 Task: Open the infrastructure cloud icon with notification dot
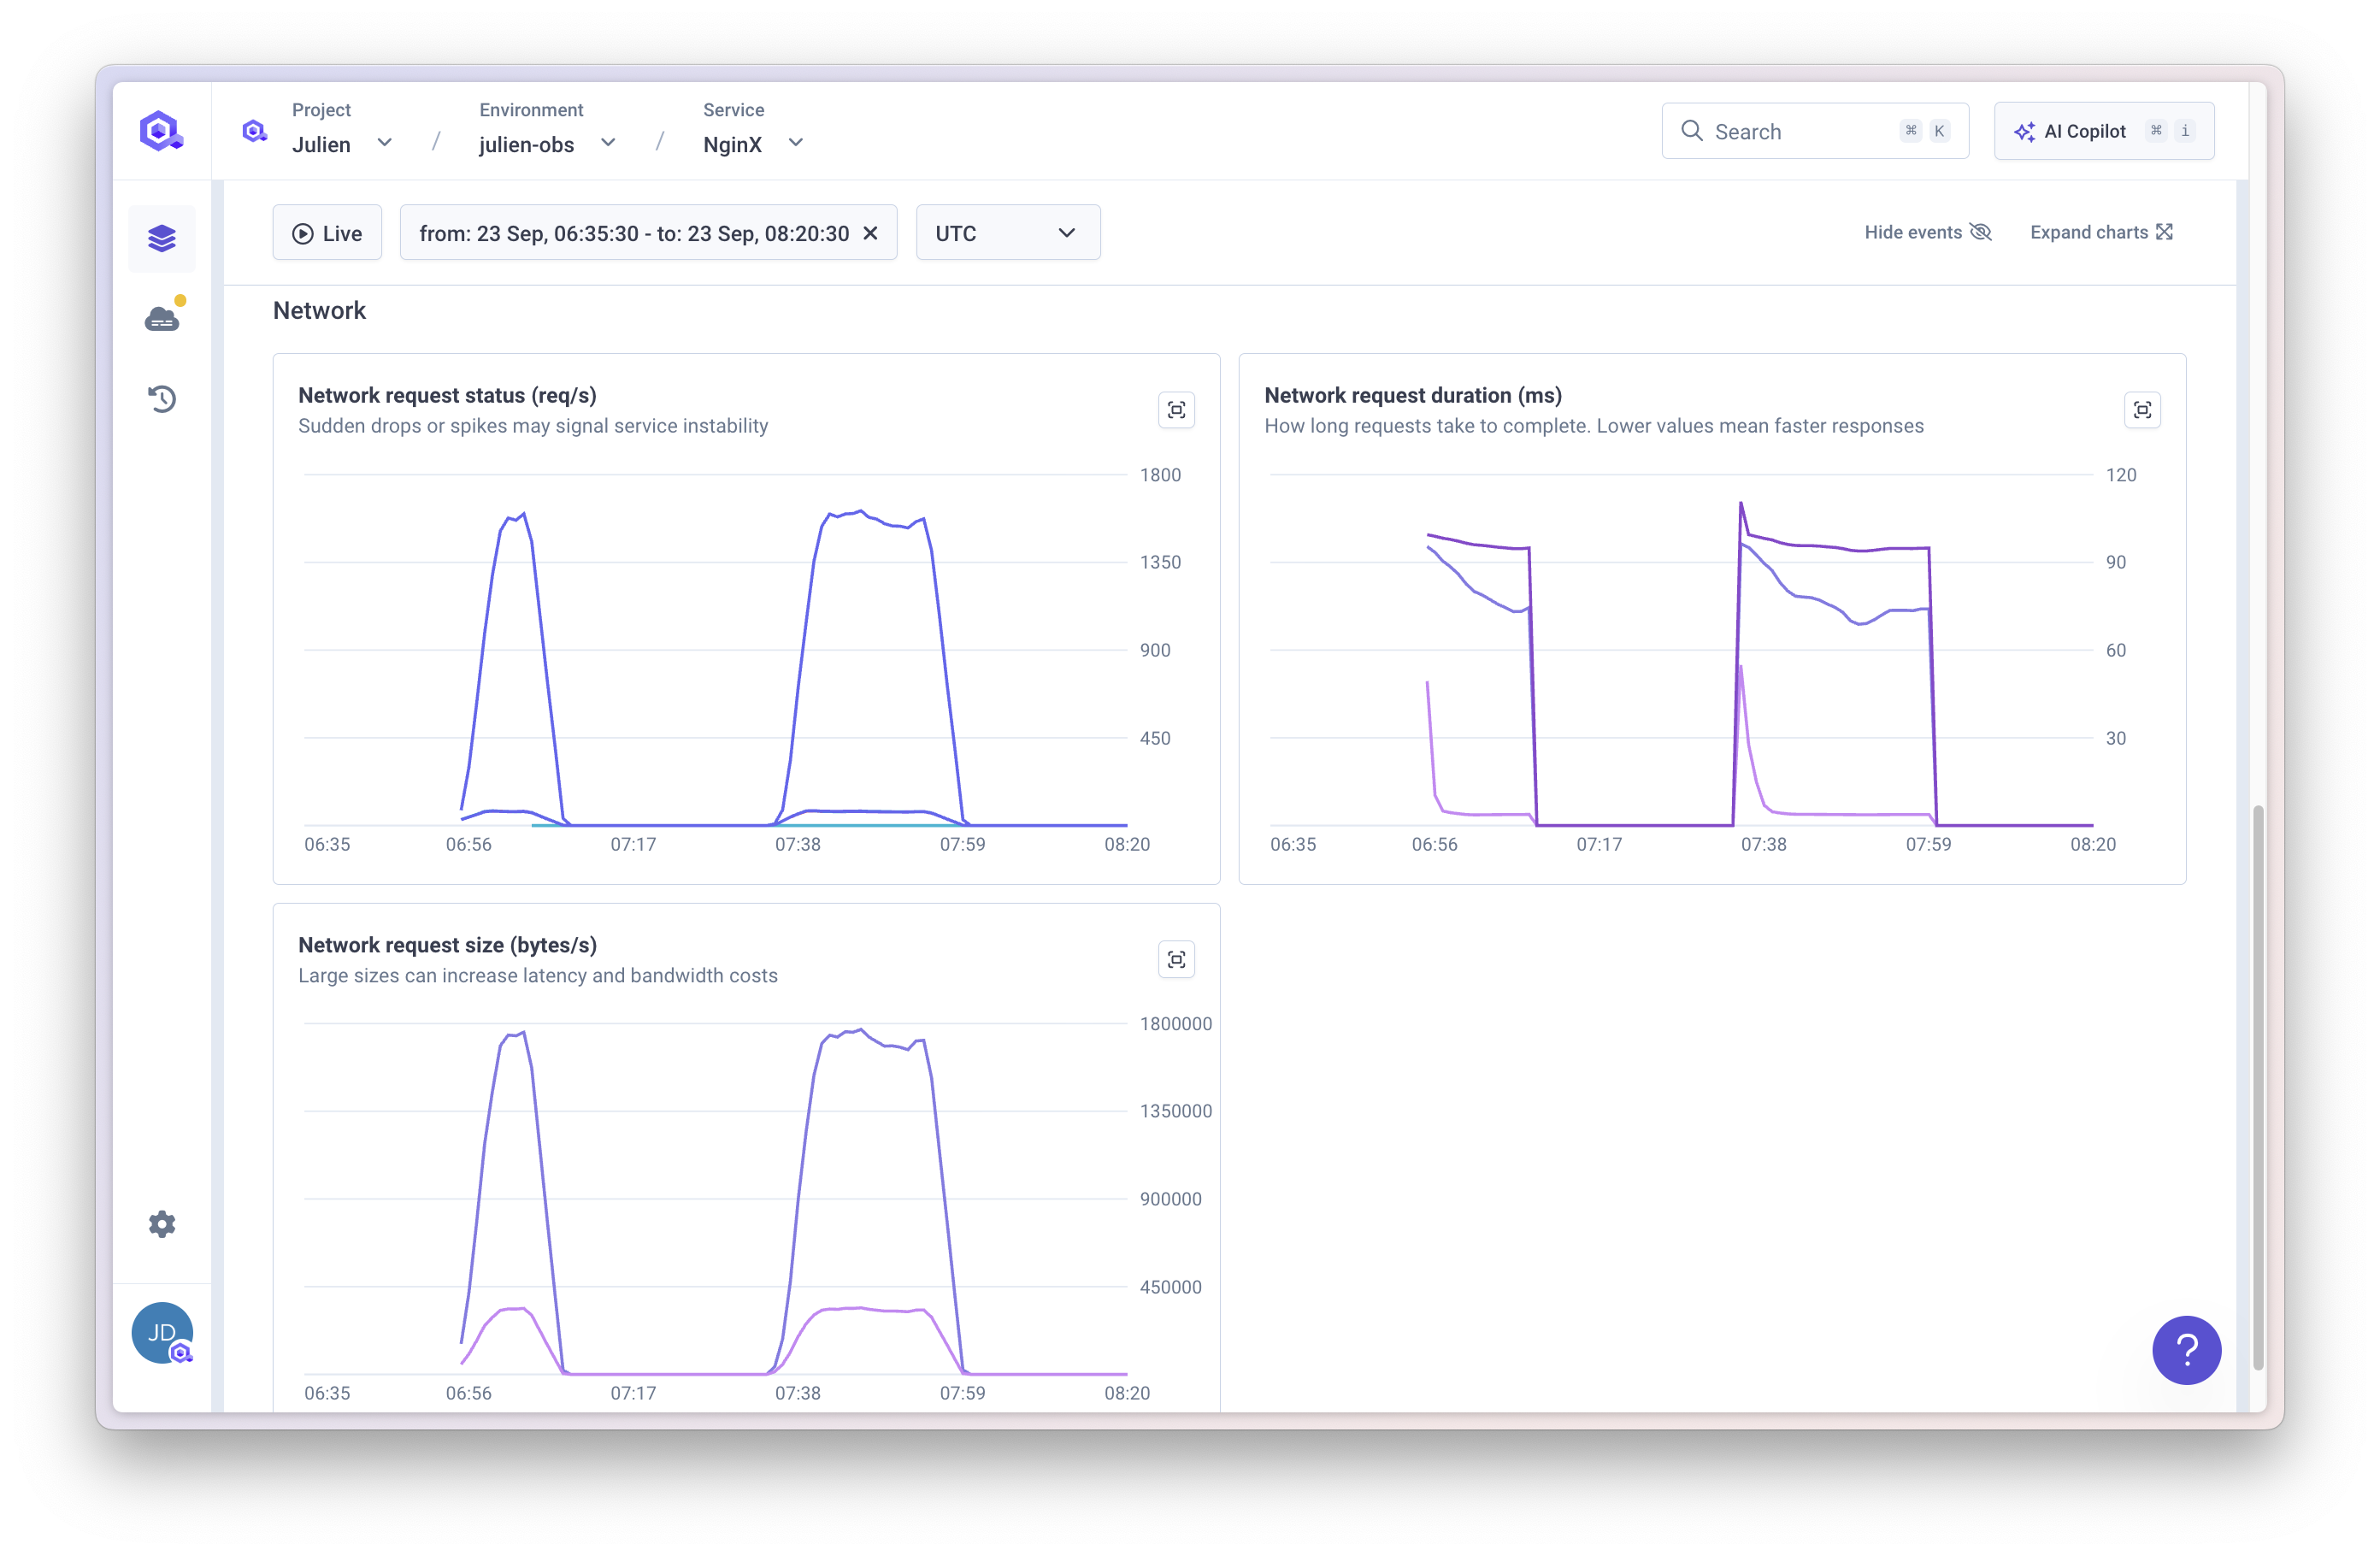click(162, 317)
